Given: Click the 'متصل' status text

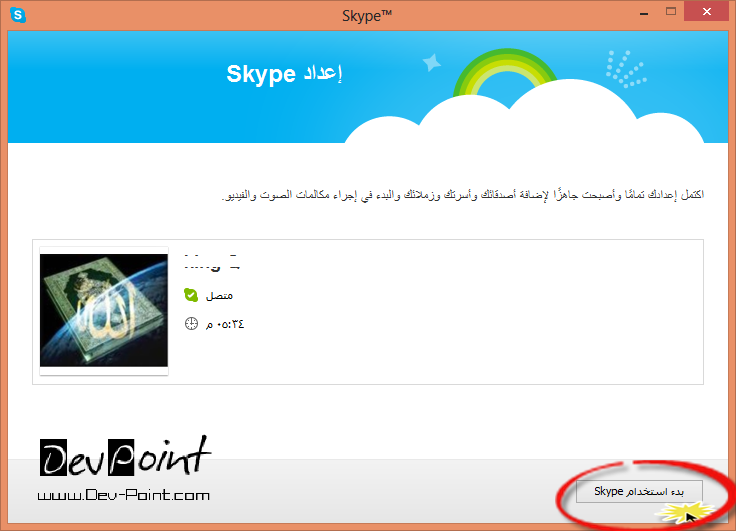Looking at the screenshot, I should (219, 296).
